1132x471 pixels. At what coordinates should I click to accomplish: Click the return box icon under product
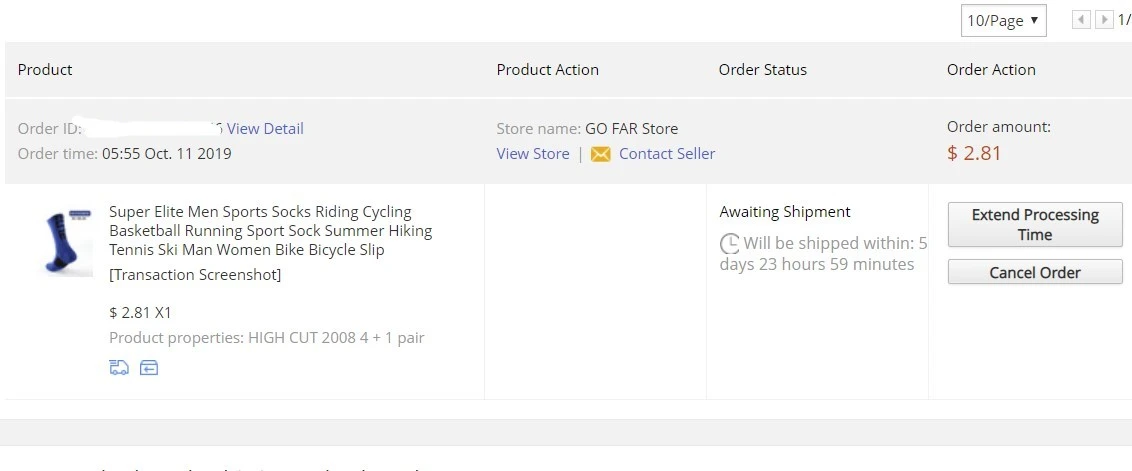149,368
